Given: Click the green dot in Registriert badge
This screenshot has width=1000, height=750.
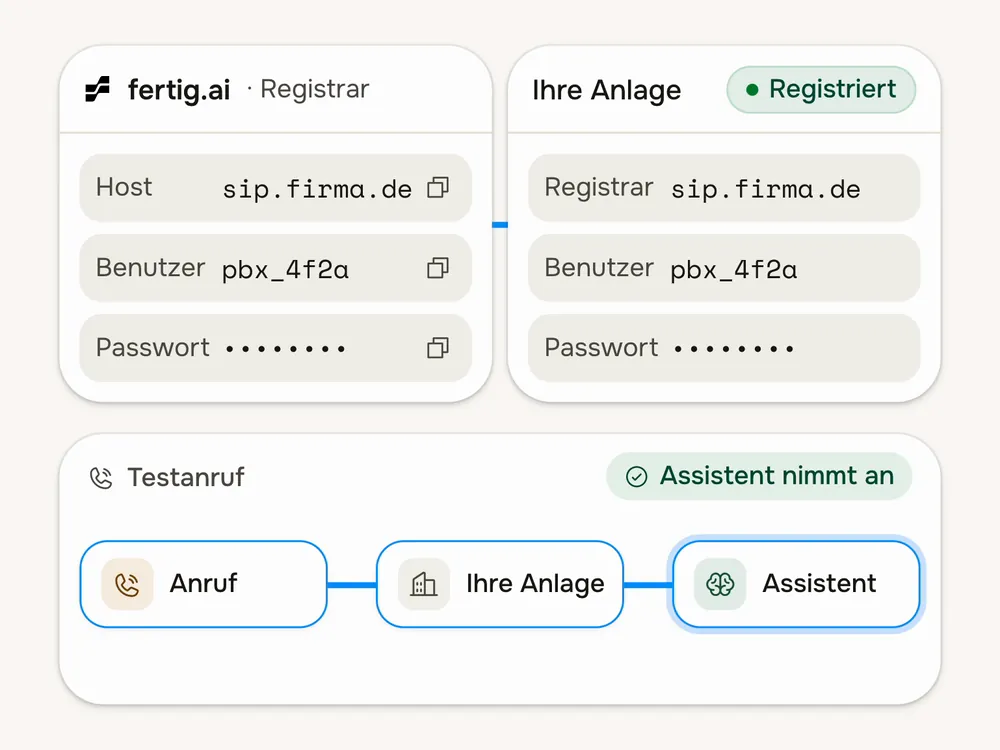Looking at the screenshot, I should pyautogui.click(x=753, y=90).
